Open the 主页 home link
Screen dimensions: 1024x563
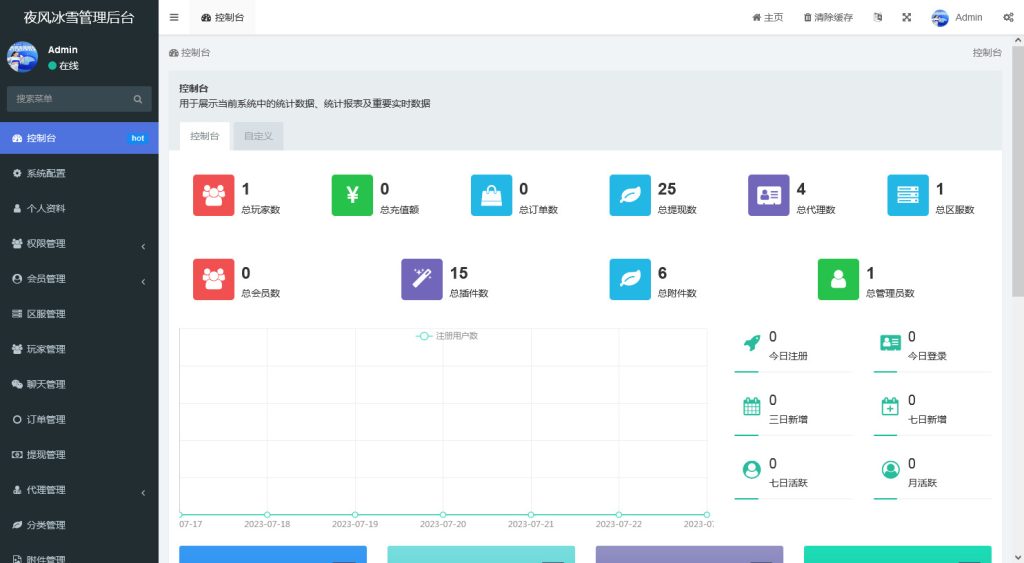(x=767, y=18)
